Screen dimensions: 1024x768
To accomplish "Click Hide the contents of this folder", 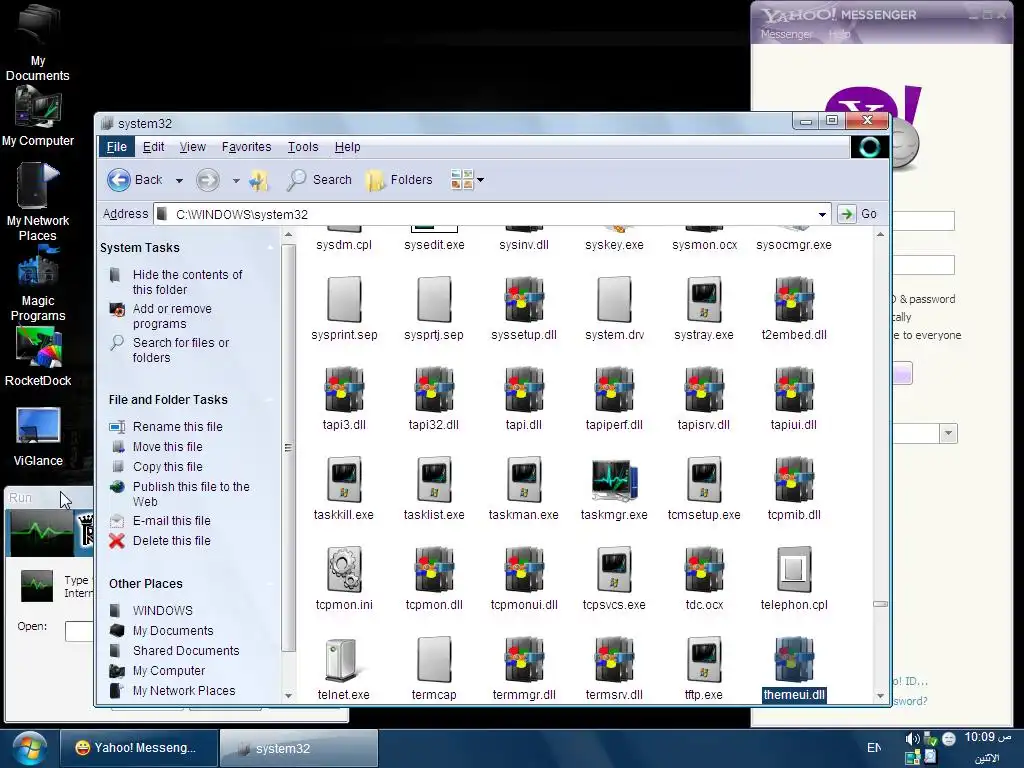I will click(x=187, y=282).
